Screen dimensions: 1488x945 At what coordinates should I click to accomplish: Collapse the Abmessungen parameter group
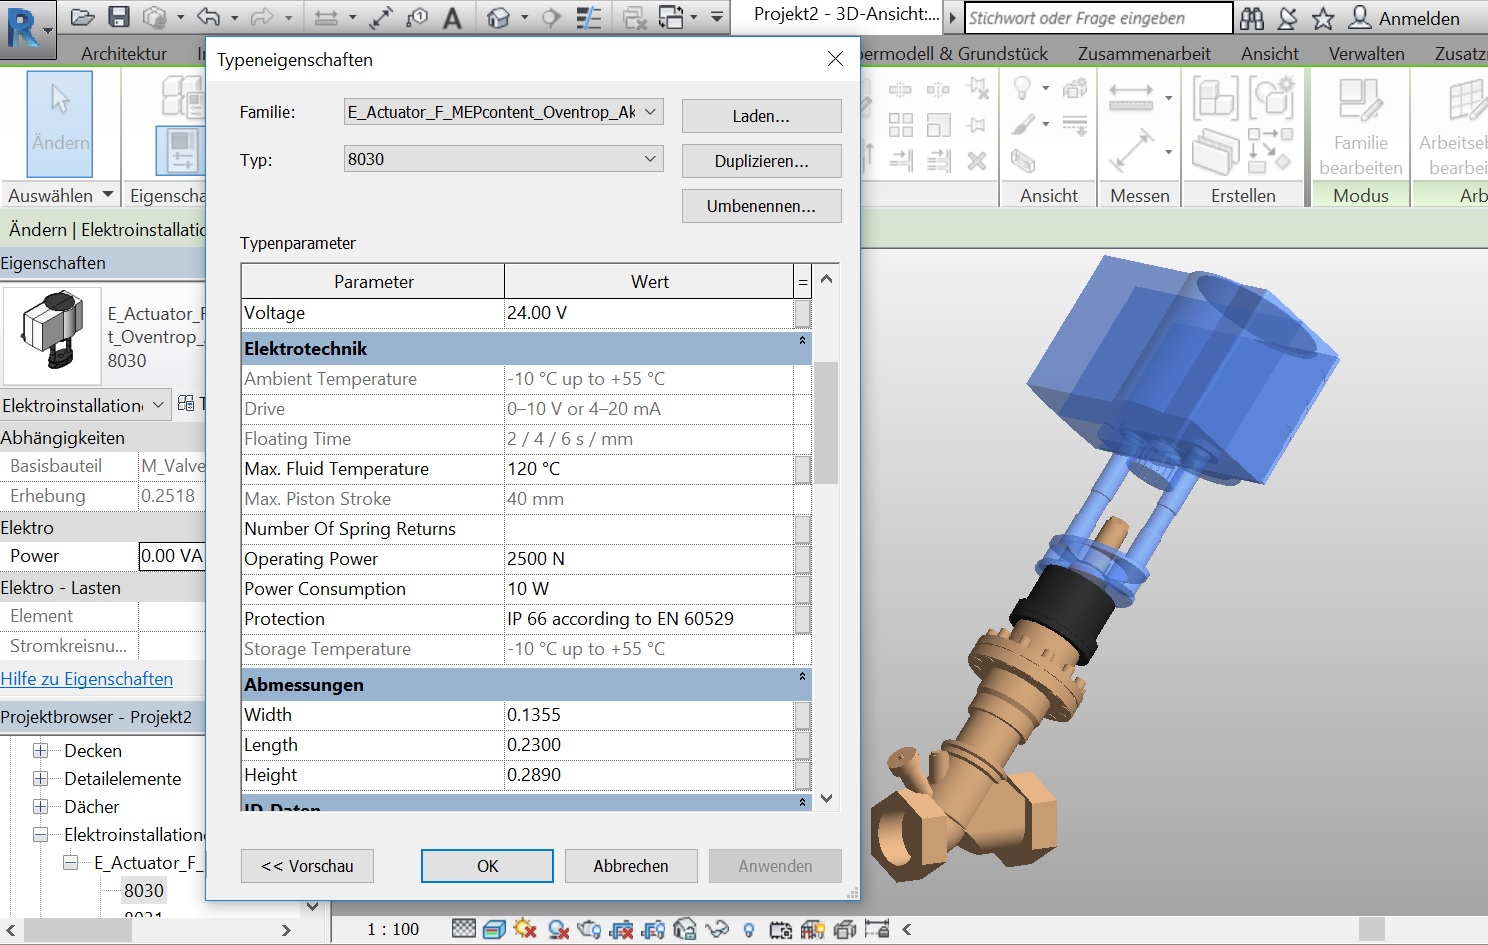(802, 678)
